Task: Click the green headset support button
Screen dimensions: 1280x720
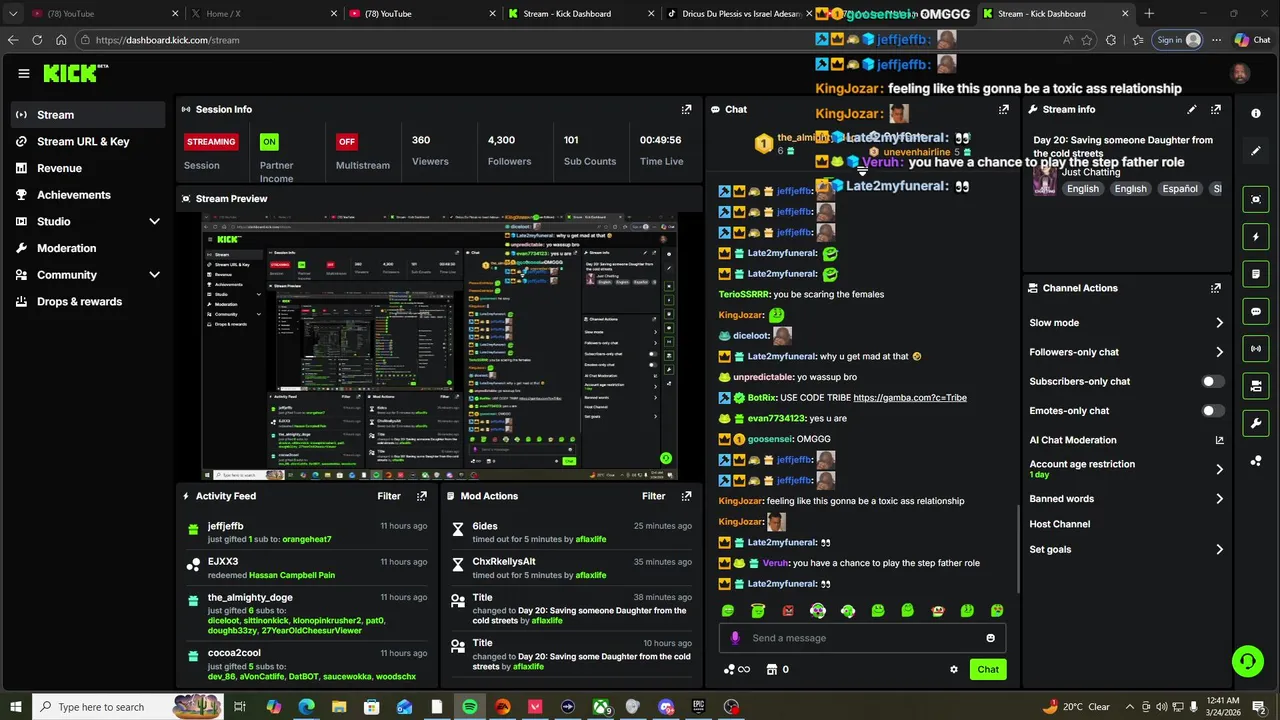Action: pos(1247,661)
